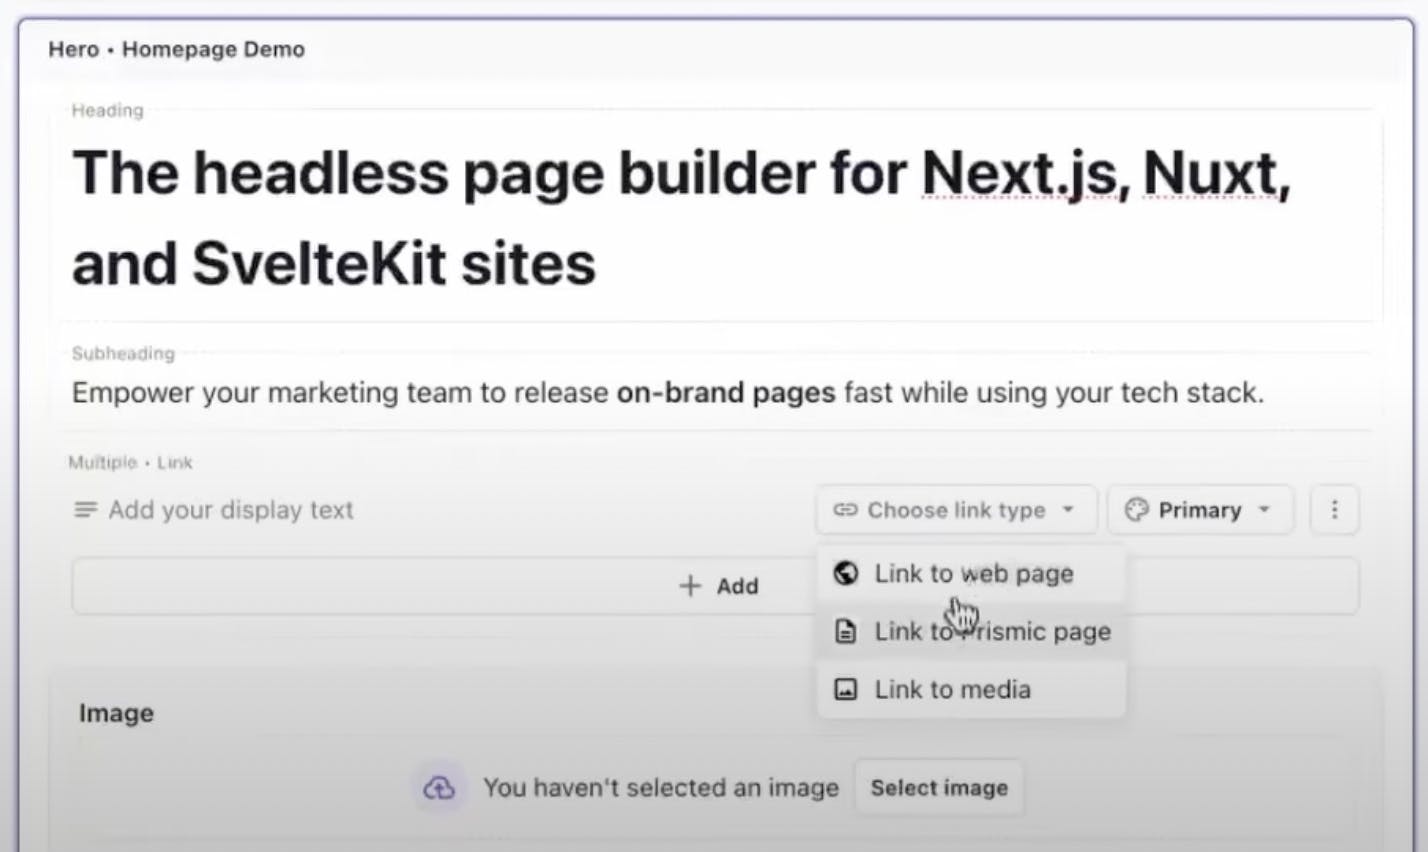Click the picture icon beside Link to media
1428x852 pixels.
click(846, 689)
